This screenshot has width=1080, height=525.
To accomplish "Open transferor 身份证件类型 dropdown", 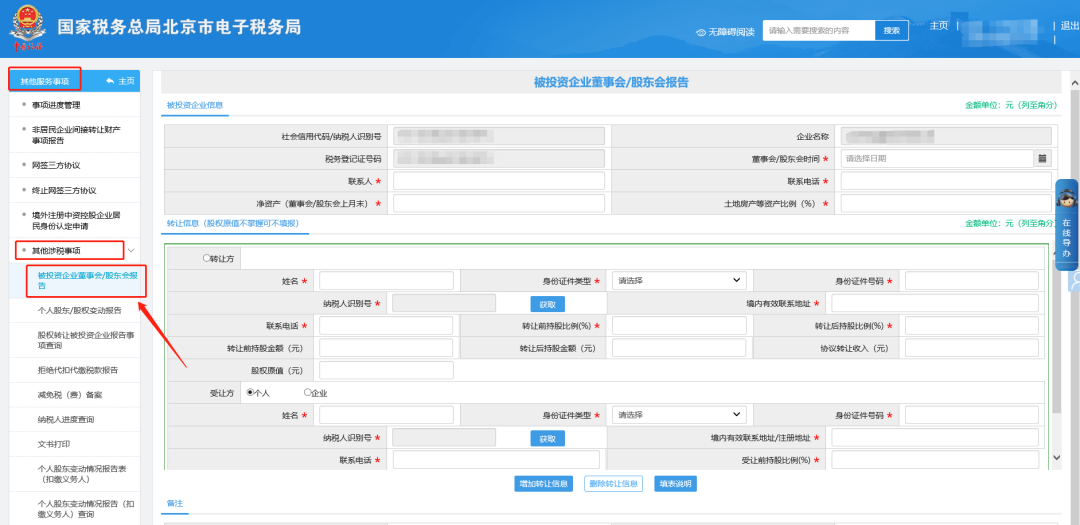I will (679, 281).
